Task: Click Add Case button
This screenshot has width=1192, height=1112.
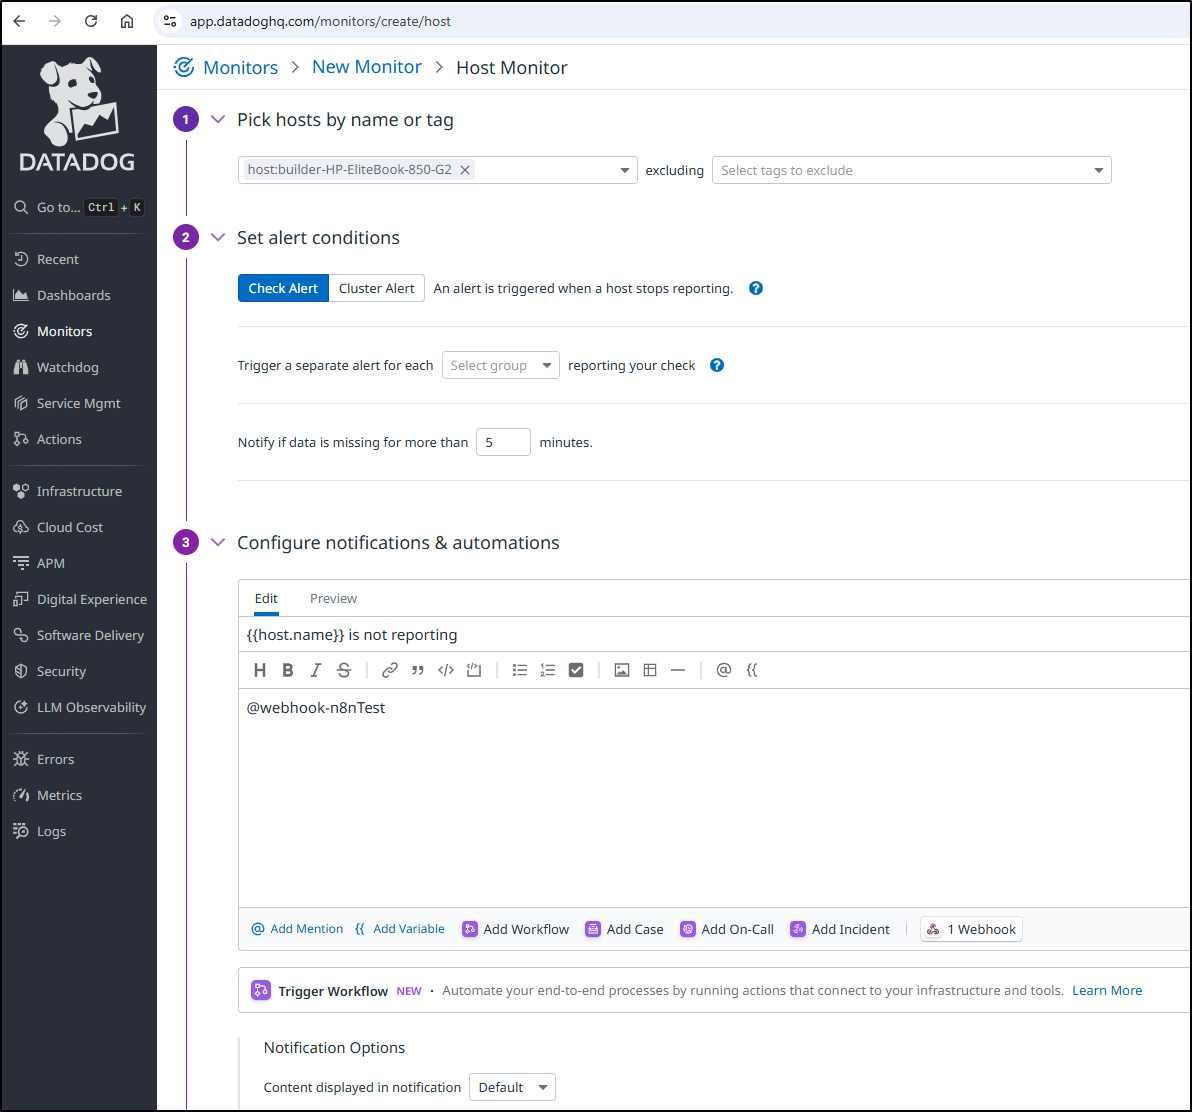Action: (624, 929)
